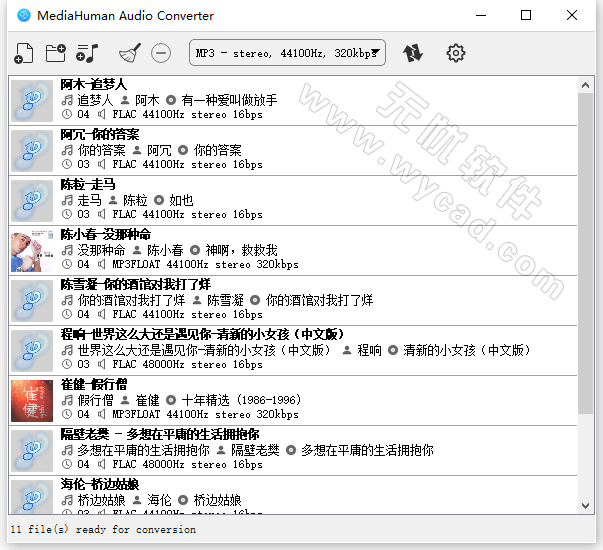Minimize the MediaHuman Audio Converter window
Image resolution: width=603 pixels, height=550 pixels.
pos(481,16)
